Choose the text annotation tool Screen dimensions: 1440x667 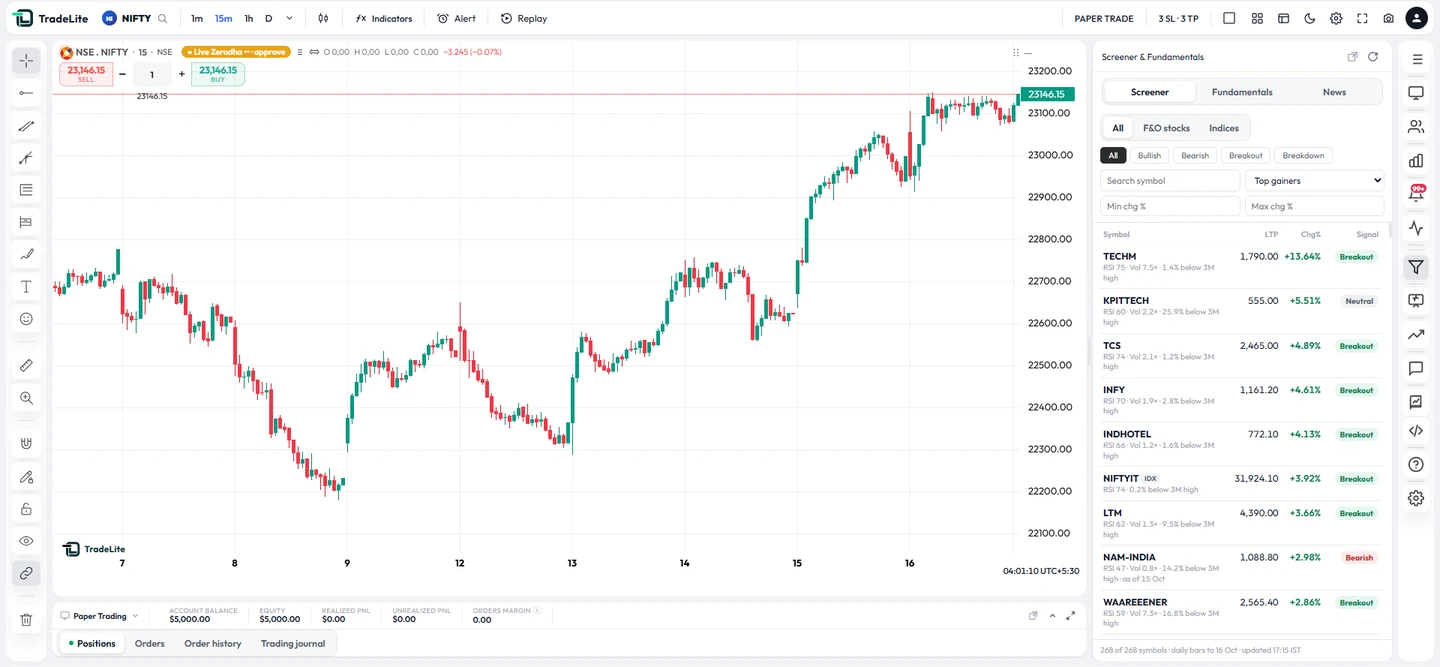coord(26,287)
